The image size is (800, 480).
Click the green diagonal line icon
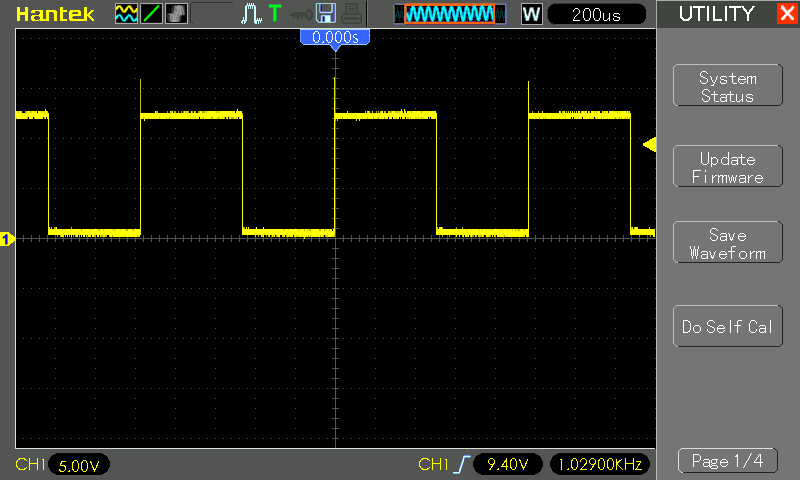[151, 14]
